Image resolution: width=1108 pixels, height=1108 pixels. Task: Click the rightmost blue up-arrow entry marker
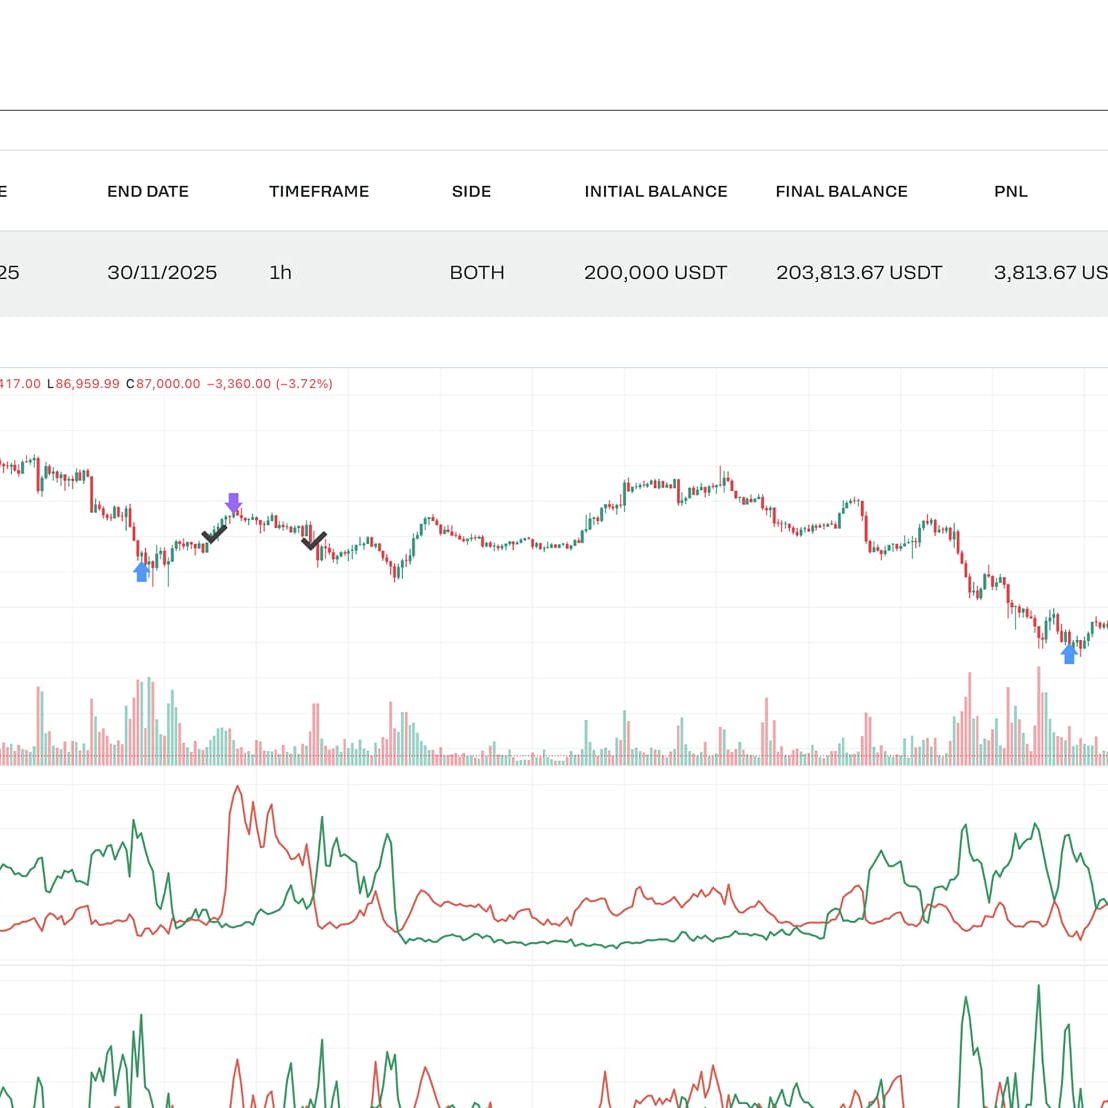coord(1069,653)
